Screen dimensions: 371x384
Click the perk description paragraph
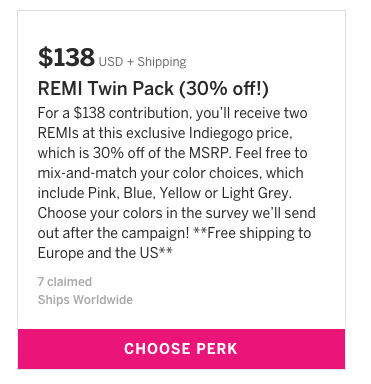[176, 183]
